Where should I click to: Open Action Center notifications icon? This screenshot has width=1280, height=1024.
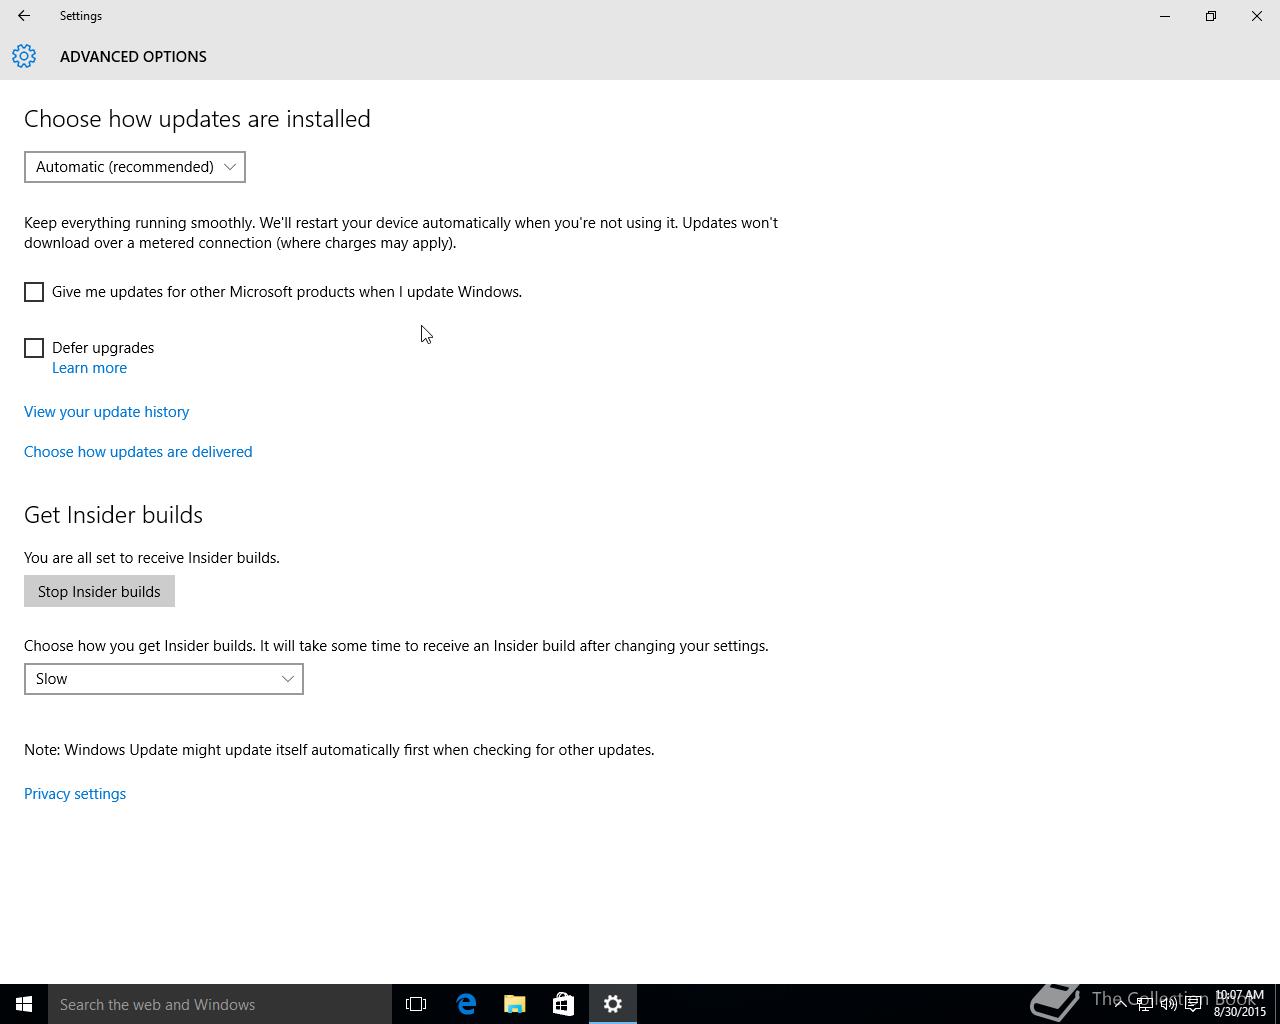coord(1193,1004)
